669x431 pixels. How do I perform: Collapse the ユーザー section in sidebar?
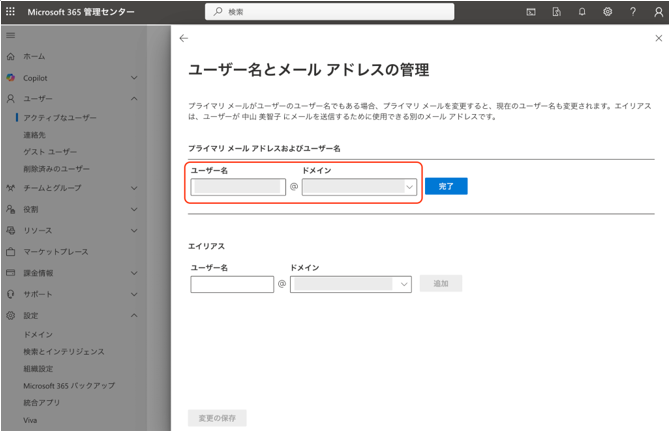tap(134, 99)
